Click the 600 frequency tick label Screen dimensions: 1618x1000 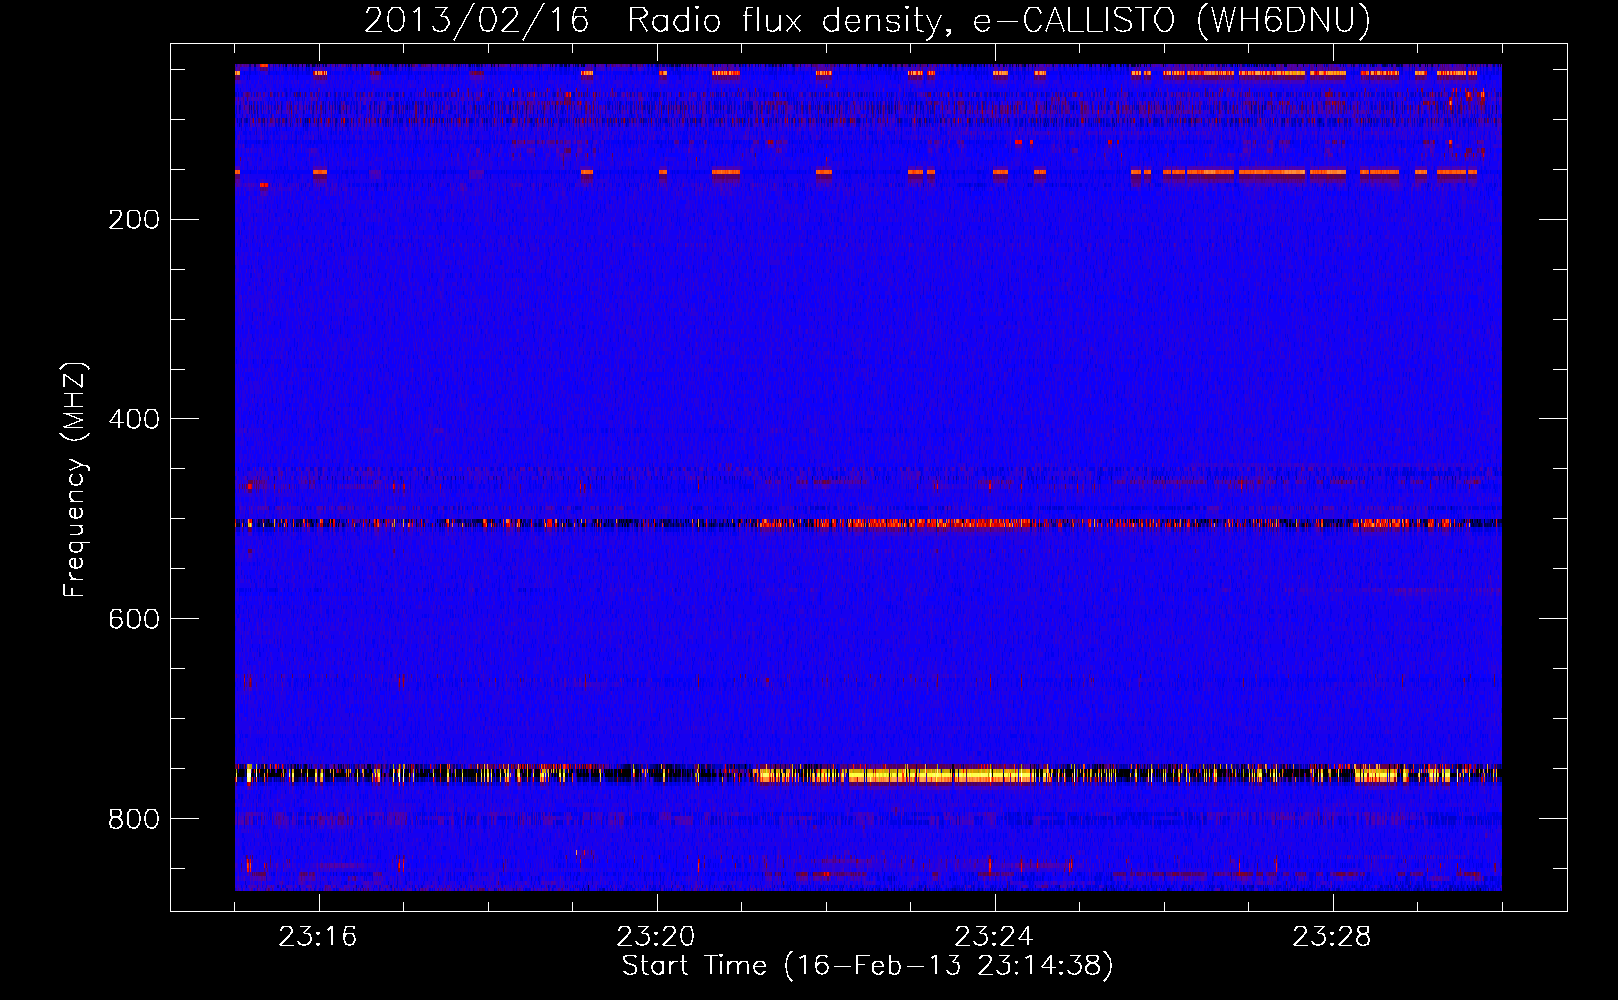[134, 619]
